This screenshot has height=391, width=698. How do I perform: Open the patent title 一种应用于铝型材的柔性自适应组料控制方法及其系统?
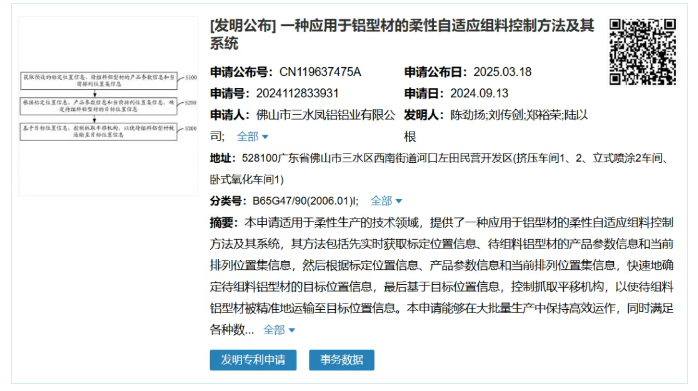pos(402,34)
